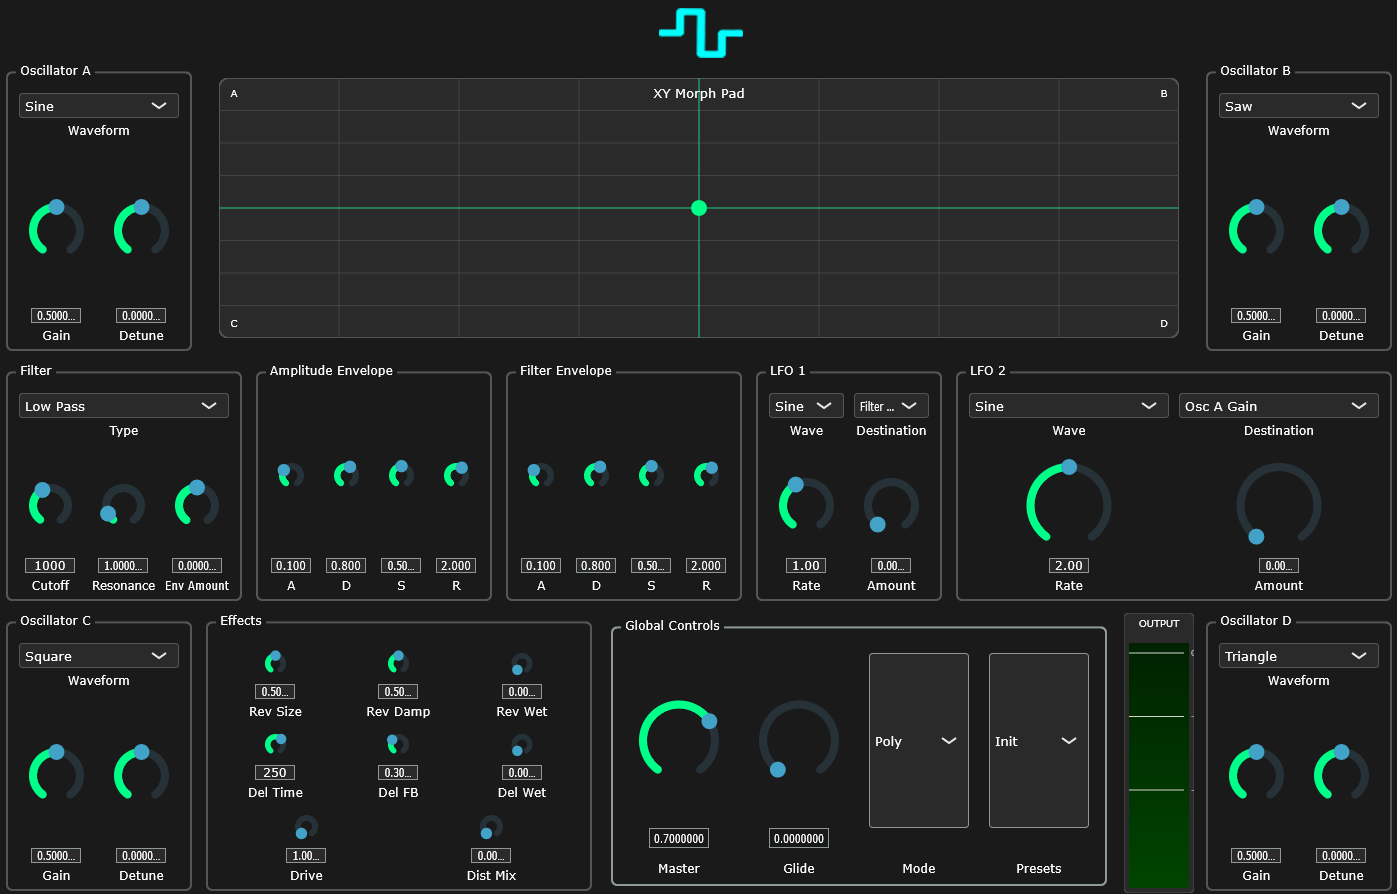Click the Filter Resonance knob
The image size is (1397, 894).
tap(124, 504)
